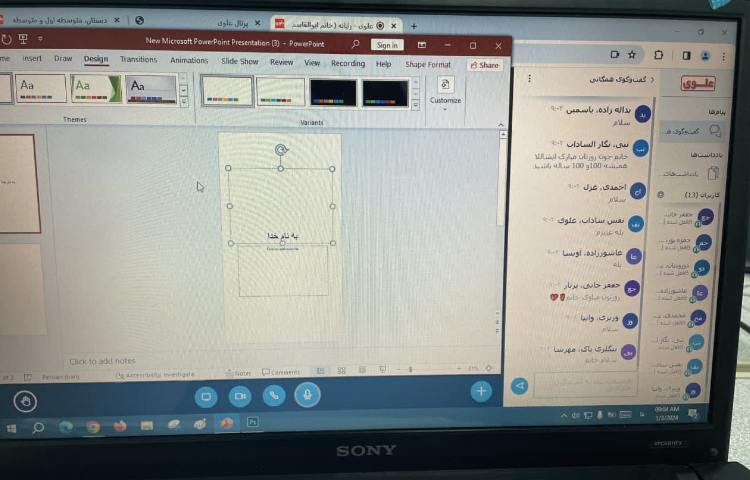Screen dimensions: 750x480
Task: Click the Sign in button
Action: coord(386,45)
